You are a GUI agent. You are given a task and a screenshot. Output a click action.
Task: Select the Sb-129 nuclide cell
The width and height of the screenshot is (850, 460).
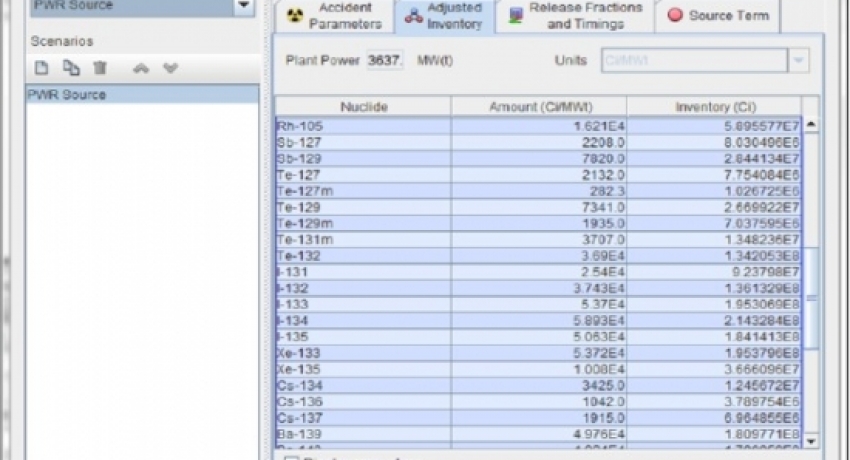click(x=363, y=158)
